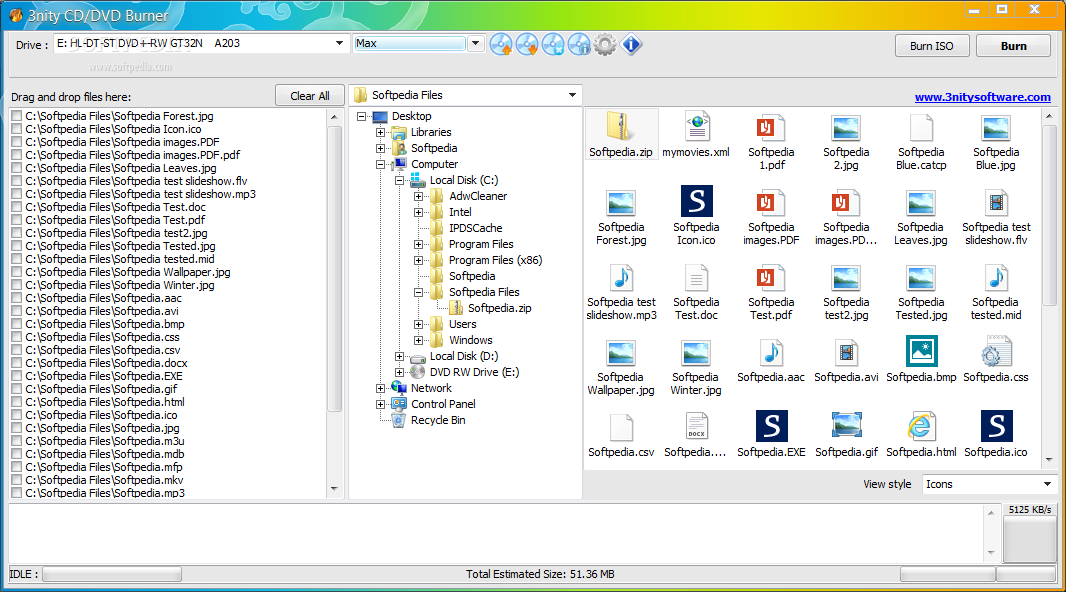Select the Softpedia Blue.catcp file icon
The width and height of the screenshot is (1066, 592).
(921, 128)
